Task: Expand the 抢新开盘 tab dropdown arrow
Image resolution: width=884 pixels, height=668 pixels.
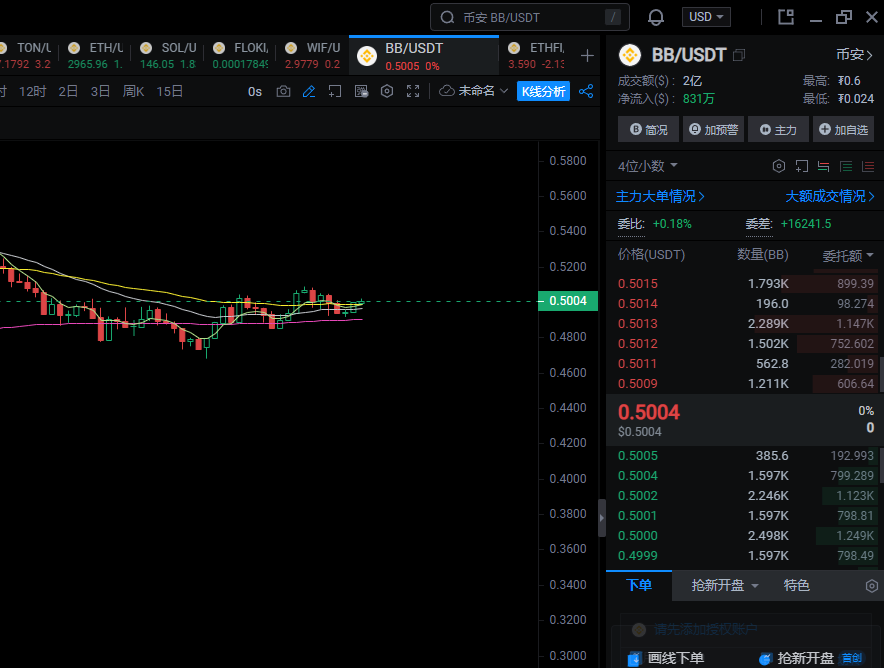Action: (755, 586)
